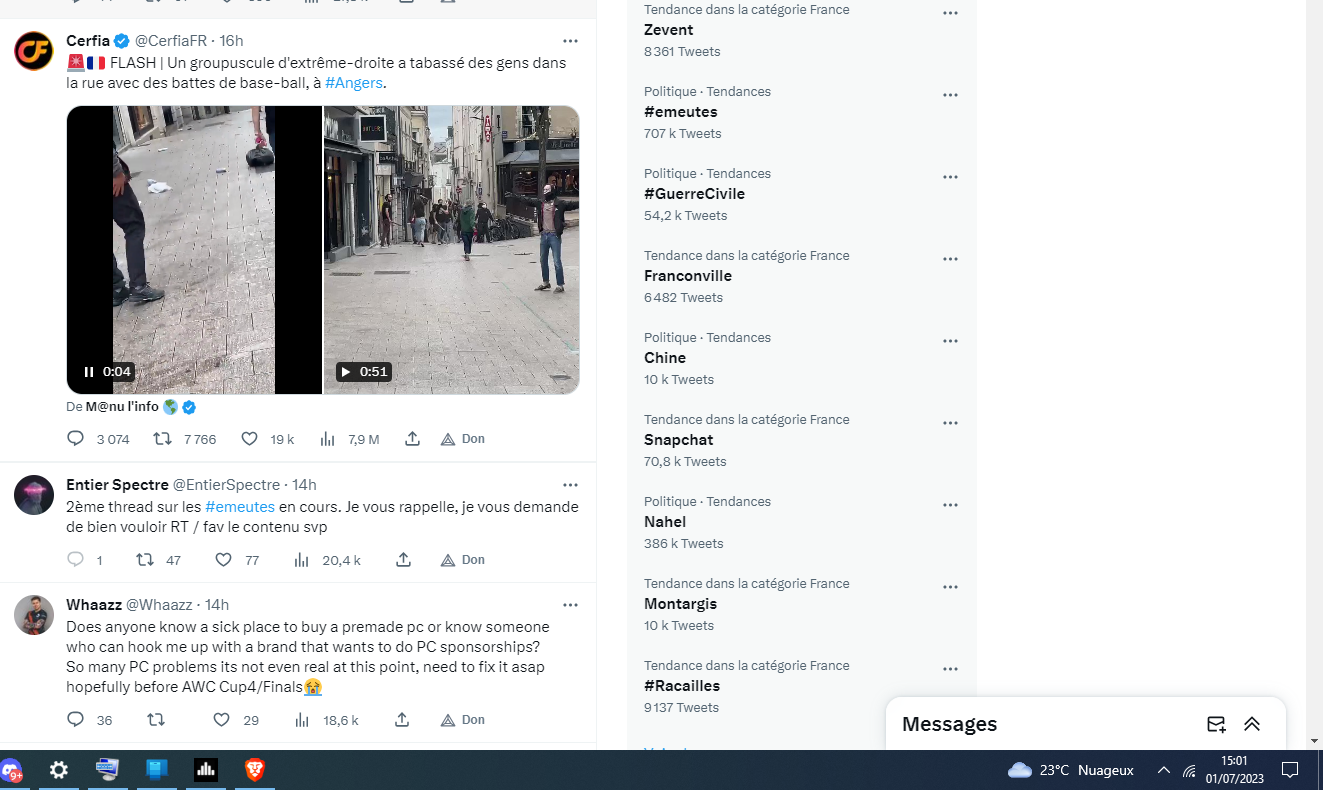Open more options for the Franconville trend
Viewport: 1323px width, 790px height.
[950, 259]
